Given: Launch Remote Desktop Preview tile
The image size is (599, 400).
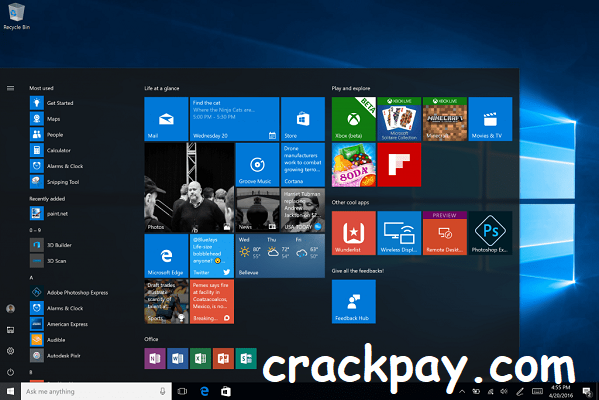Looking at the screenshot, I should pyautogui.click(x=445, y=233).
